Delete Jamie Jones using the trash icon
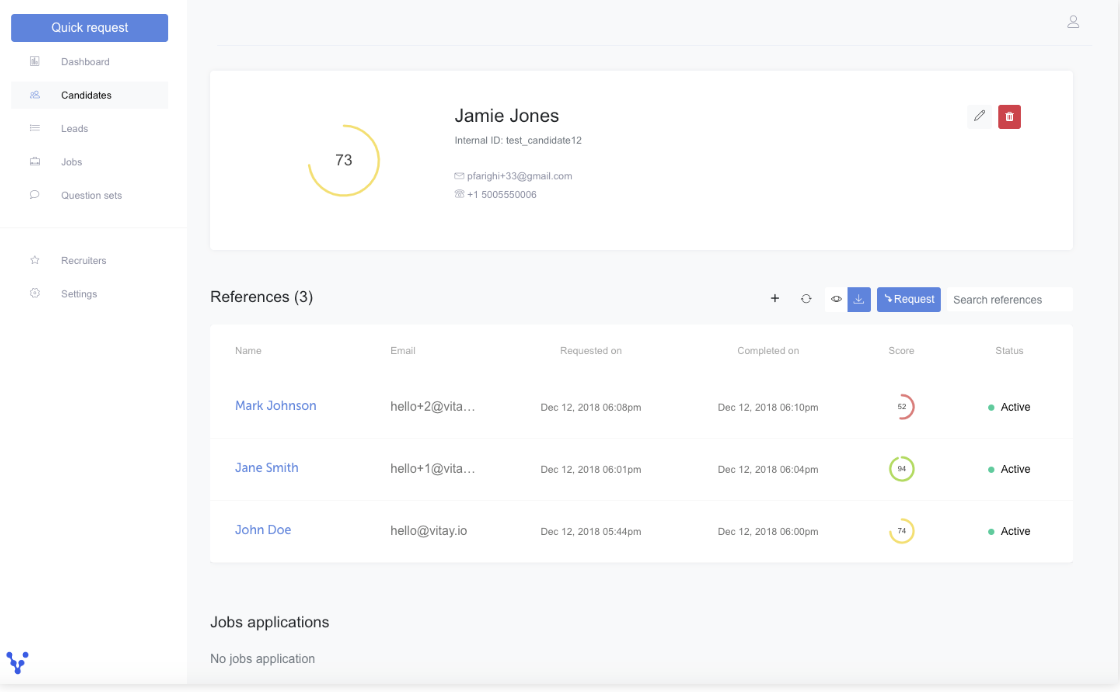Viewport: 1120px width, 692px height. tap(1009, 116)
